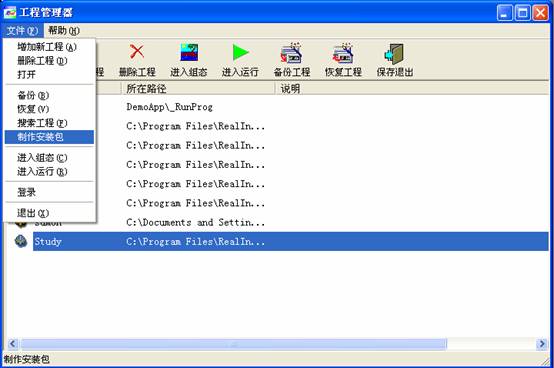Click the horizontal scrollbar left arrow

point(13,343)
